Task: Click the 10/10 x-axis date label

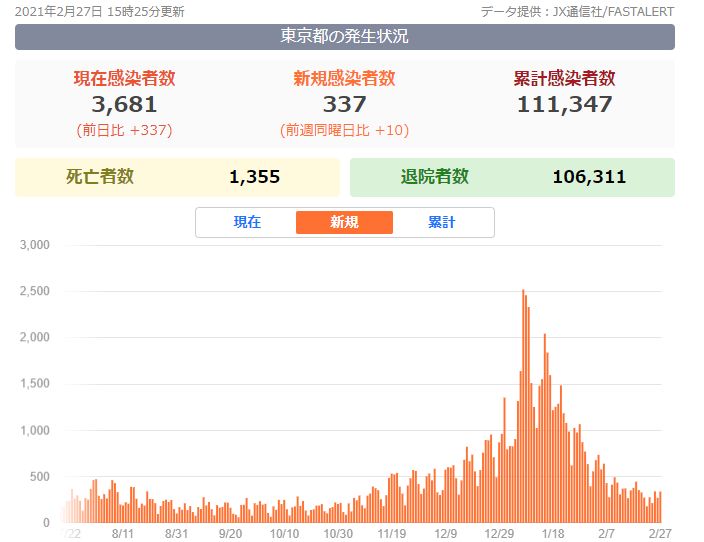Action: 284,533
